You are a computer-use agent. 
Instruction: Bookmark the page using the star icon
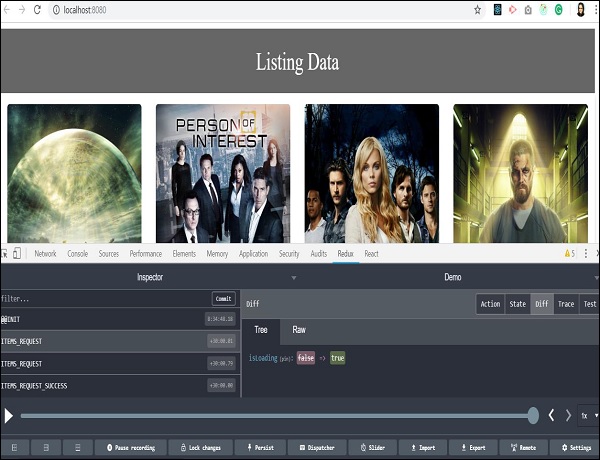pyautogui.click(x=477, y=9)
